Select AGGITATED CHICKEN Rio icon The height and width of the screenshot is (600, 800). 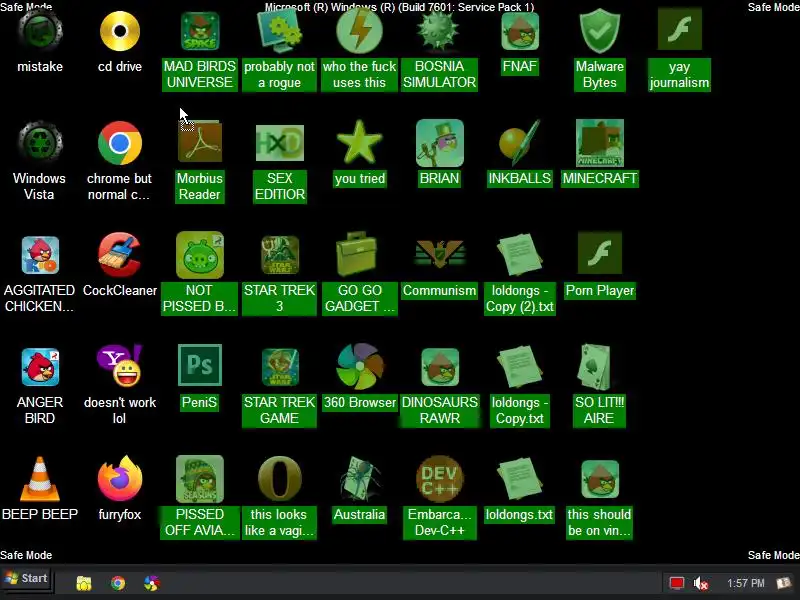pos(40,255)
